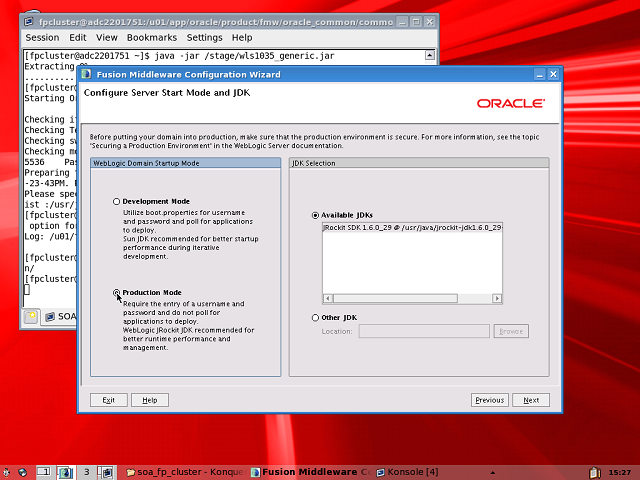Maximize the Konsole window
This screenshot has width=640, height=480.
point(416,22)
